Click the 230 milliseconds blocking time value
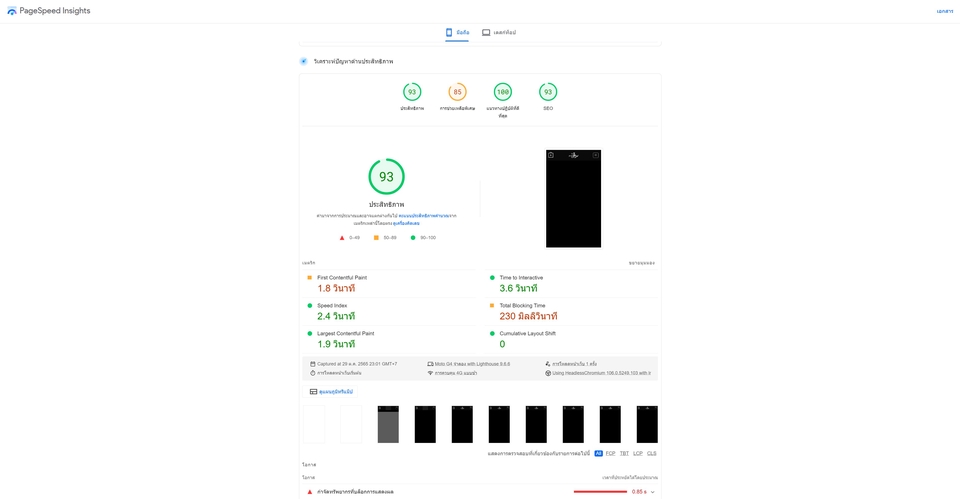This screenshot has width=960, height=499. [528, 317]
